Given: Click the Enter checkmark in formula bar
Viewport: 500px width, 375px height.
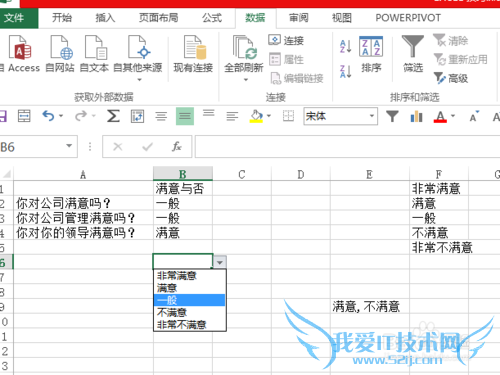Looking at the screenshot, I should (x=147, y=146).
